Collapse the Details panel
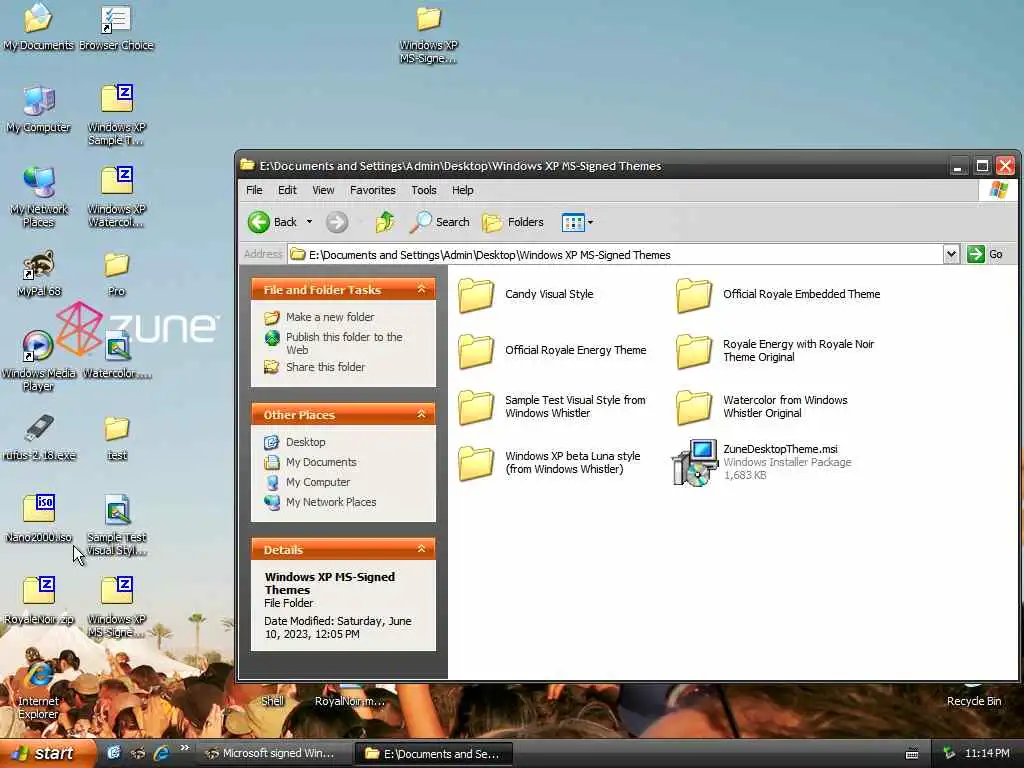 [x=421, y=549]
